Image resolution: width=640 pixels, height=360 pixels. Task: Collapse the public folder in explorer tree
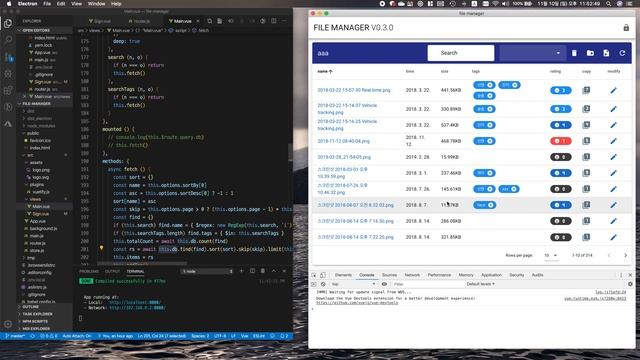[33, 133]
